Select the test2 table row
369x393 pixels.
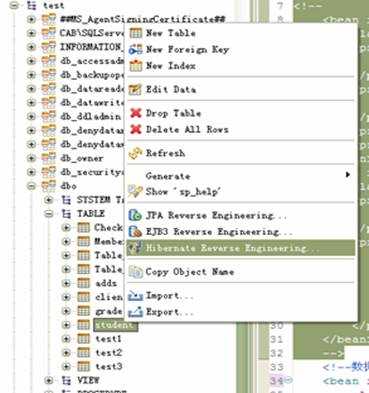109,353
